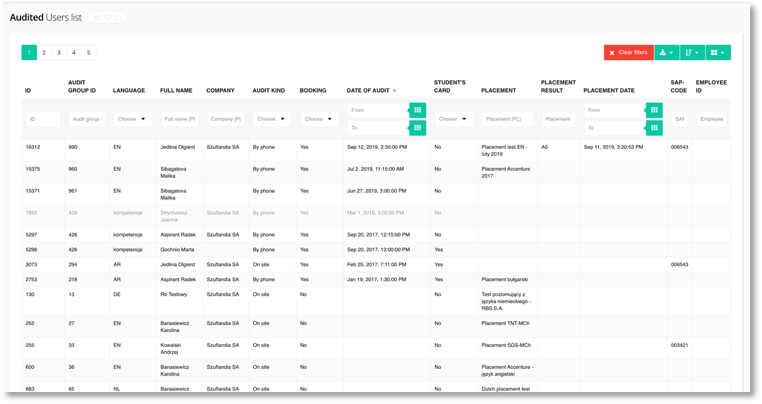762x404 pixels.
Task: Click into the Company filter text box
Action: click(225, 119)
